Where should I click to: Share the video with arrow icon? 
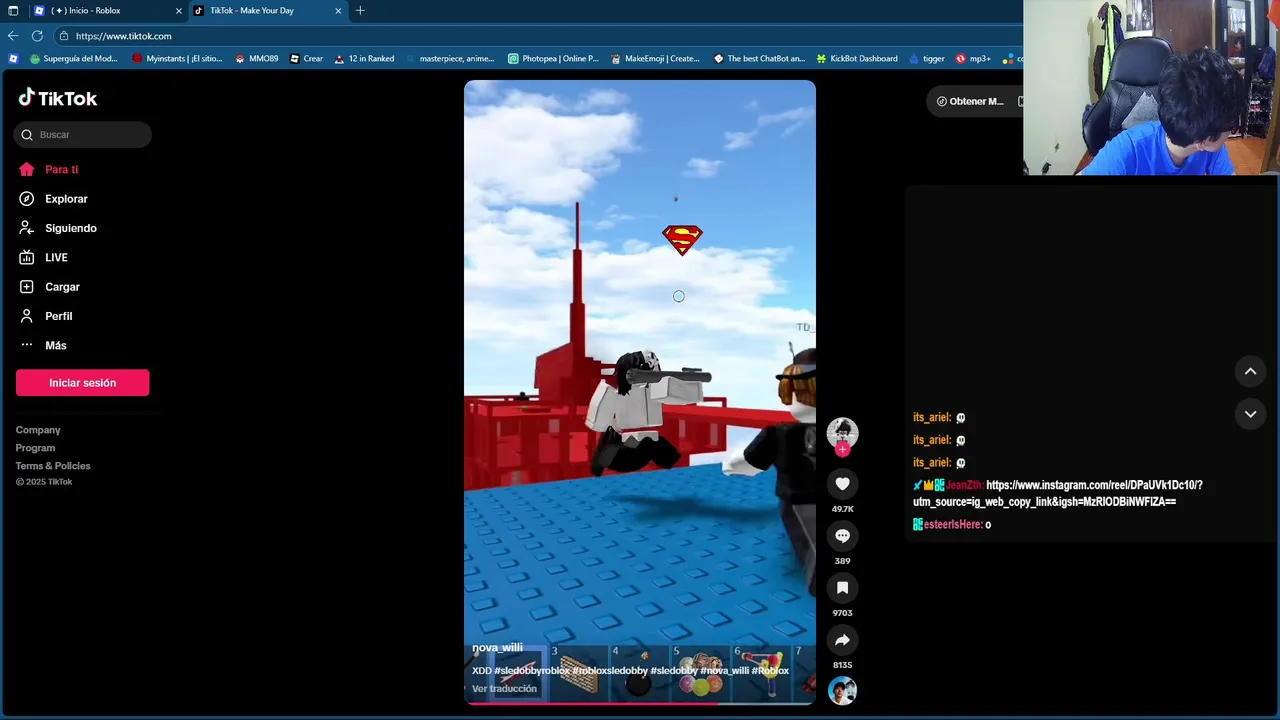[842, 640]
